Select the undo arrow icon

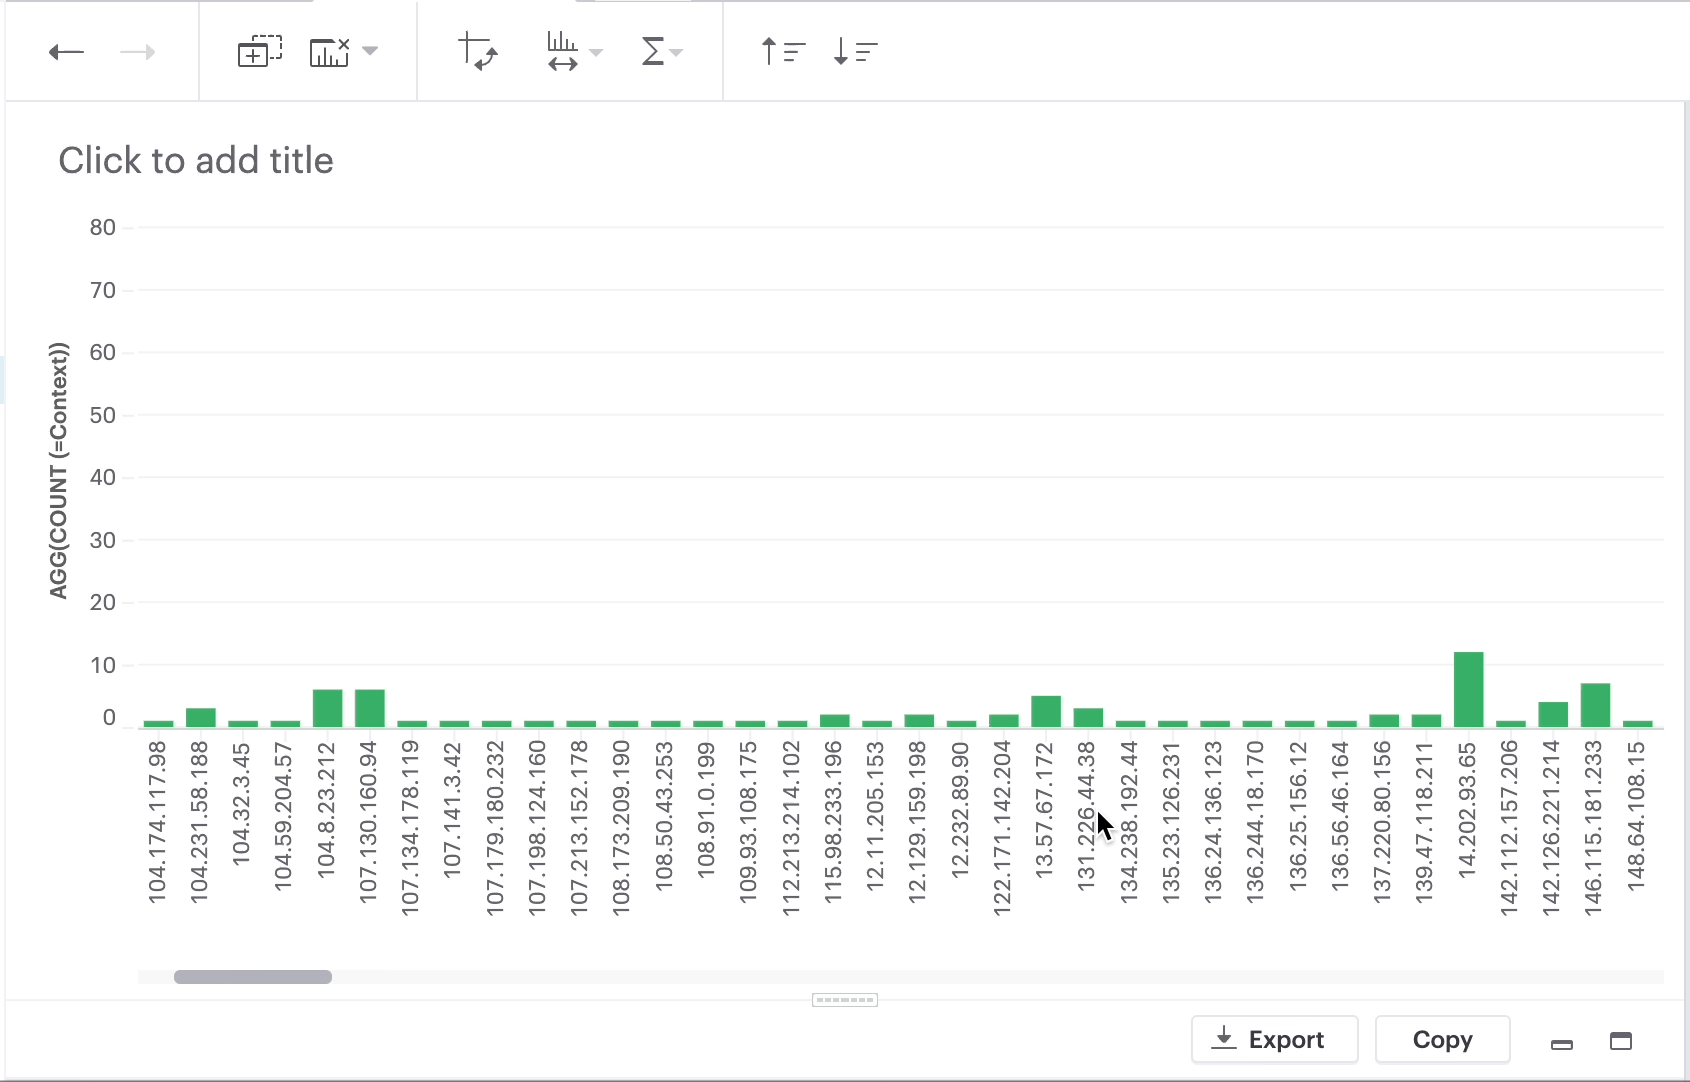click(66, 52)
